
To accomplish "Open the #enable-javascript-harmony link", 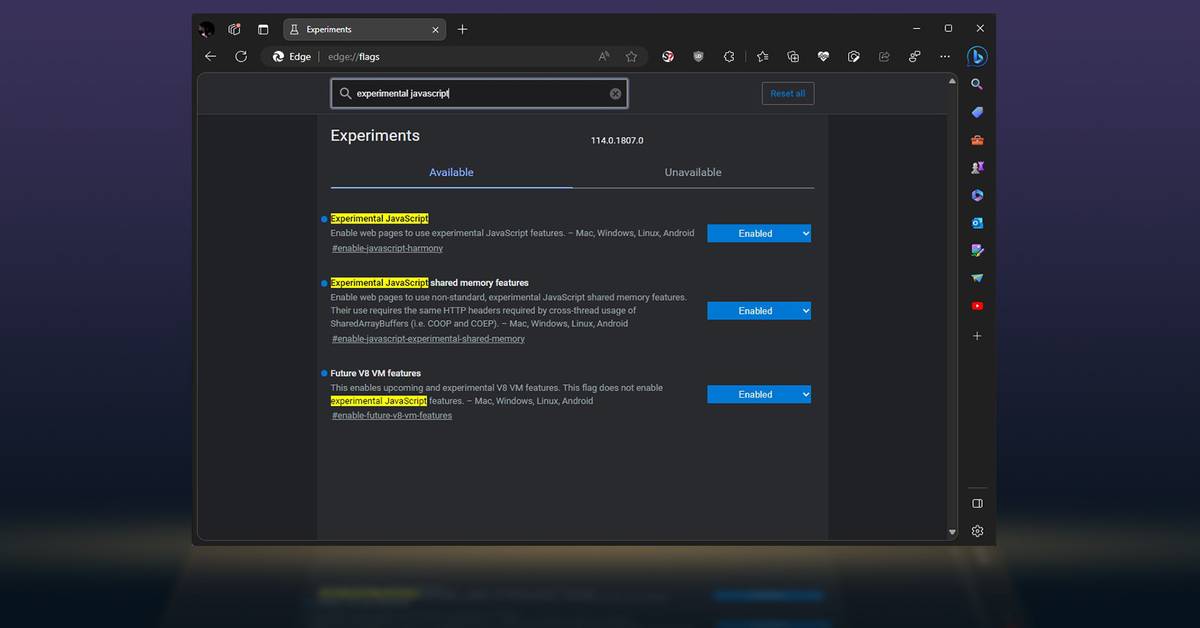I will (x=387, y=248).
